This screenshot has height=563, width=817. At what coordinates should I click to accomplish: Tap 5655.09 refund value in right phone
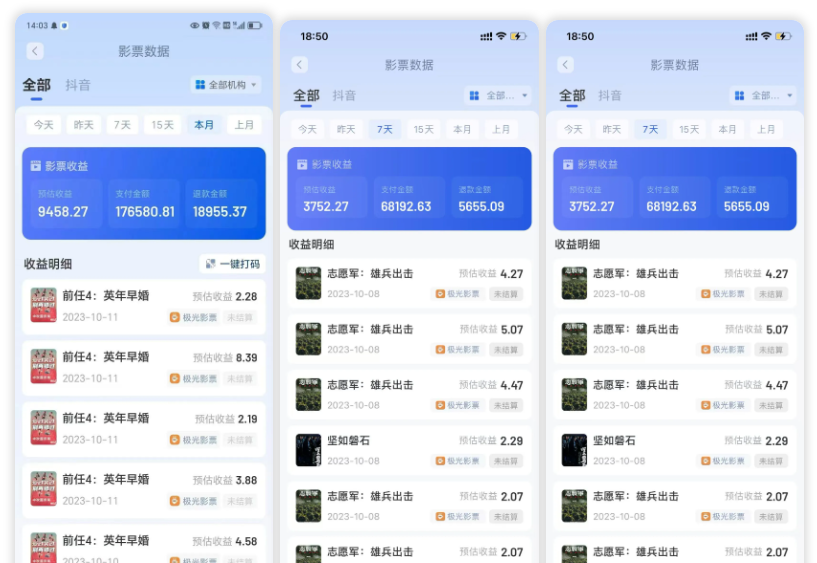click(x=746, y=207)
